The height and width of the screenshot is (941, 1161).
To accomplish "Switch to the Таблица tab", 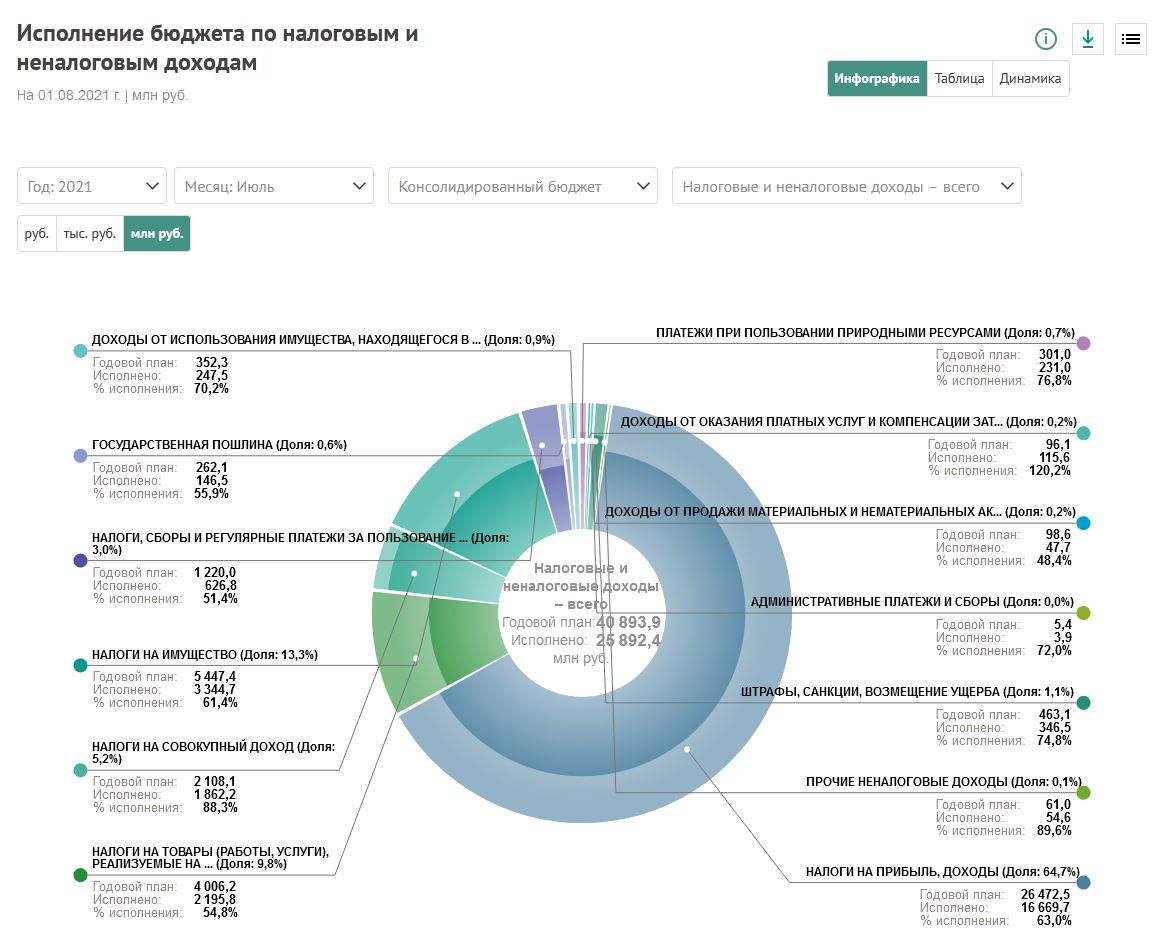I will click(x=958, y=78).
